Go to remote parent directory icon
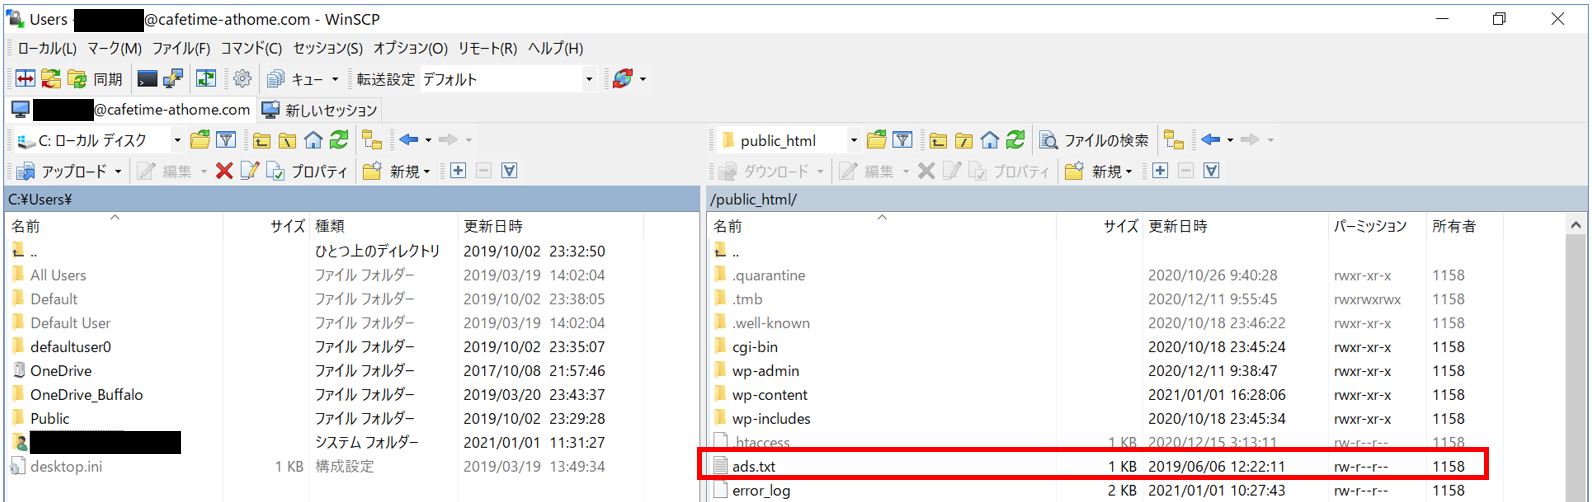Viewport: 1592px width, 502px height. (x=938, y=140)
